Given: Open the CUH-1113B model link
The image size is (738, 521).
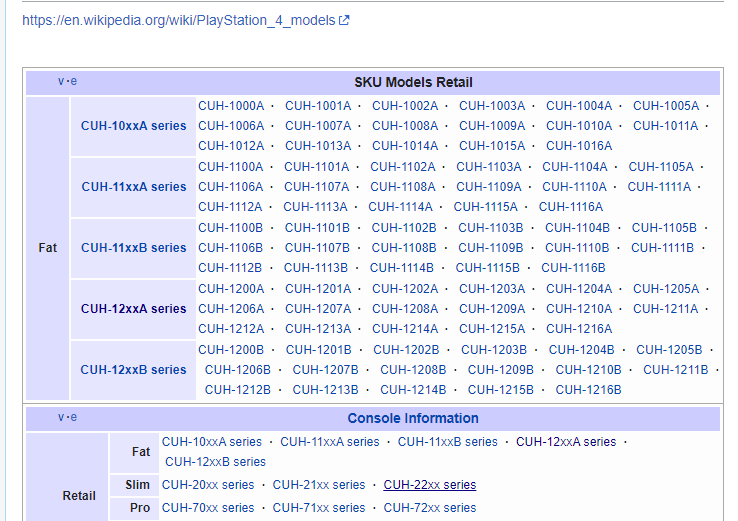Looking at the screenshot, I should [x=316, y=268].
